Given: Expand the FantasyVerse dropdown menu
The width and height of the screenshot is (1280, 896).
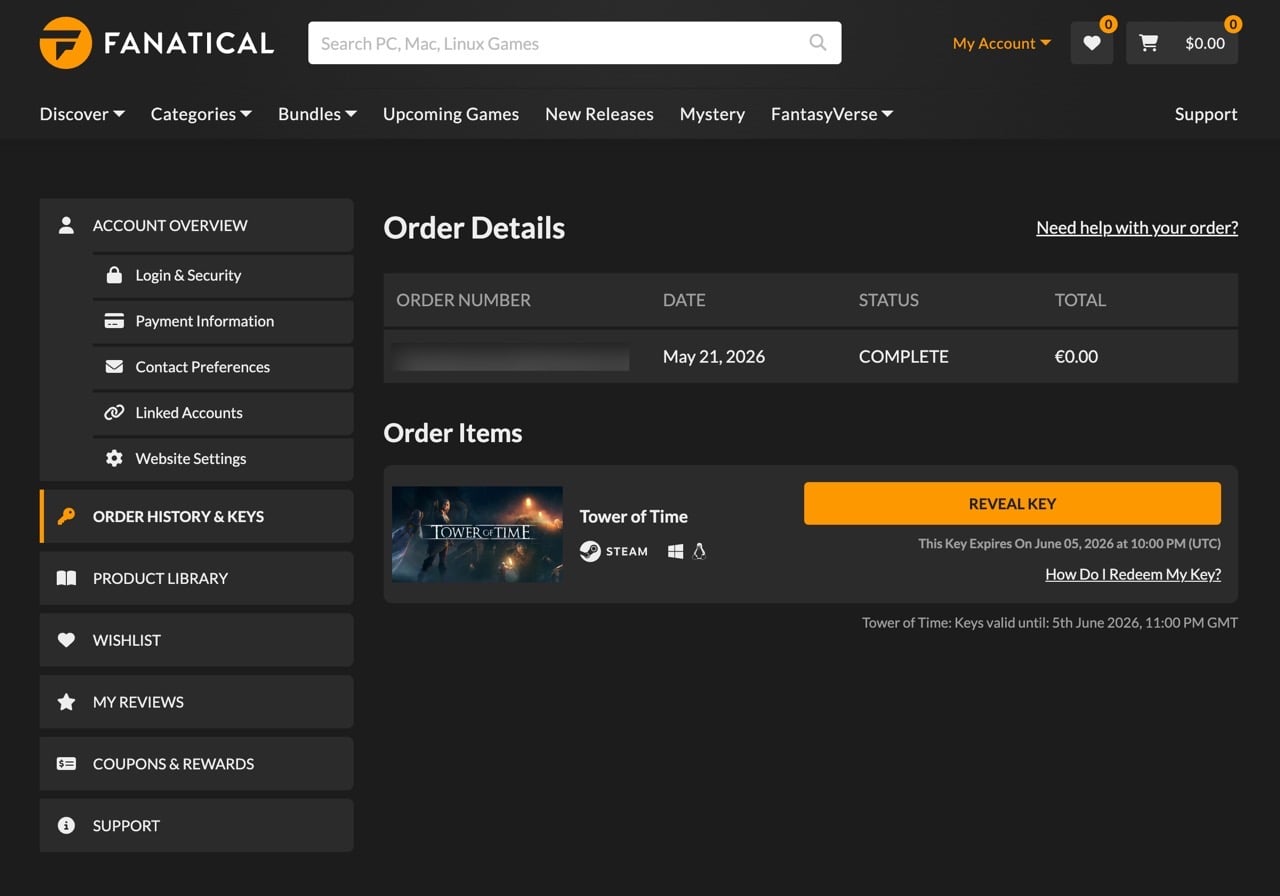Looking at the screenshot, I should click(832, 114).
